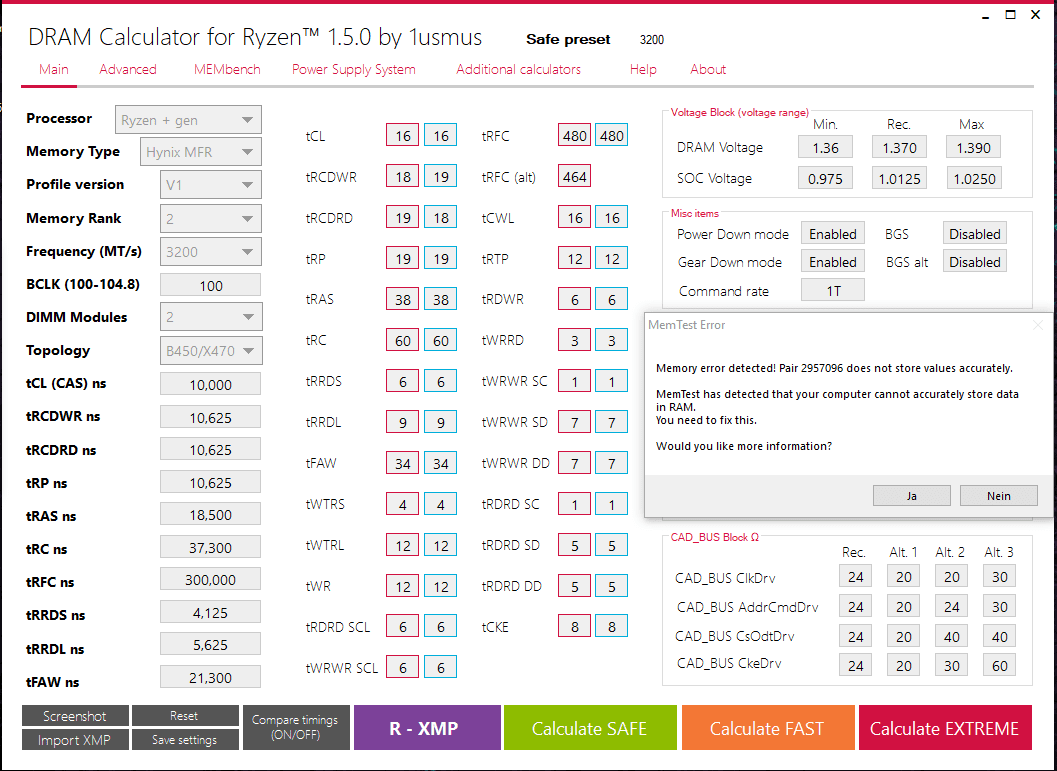Click the blue-bordered tRCDWR value box
The height and width of the screenshot is (771, 1057).
(x=441, y=177)
